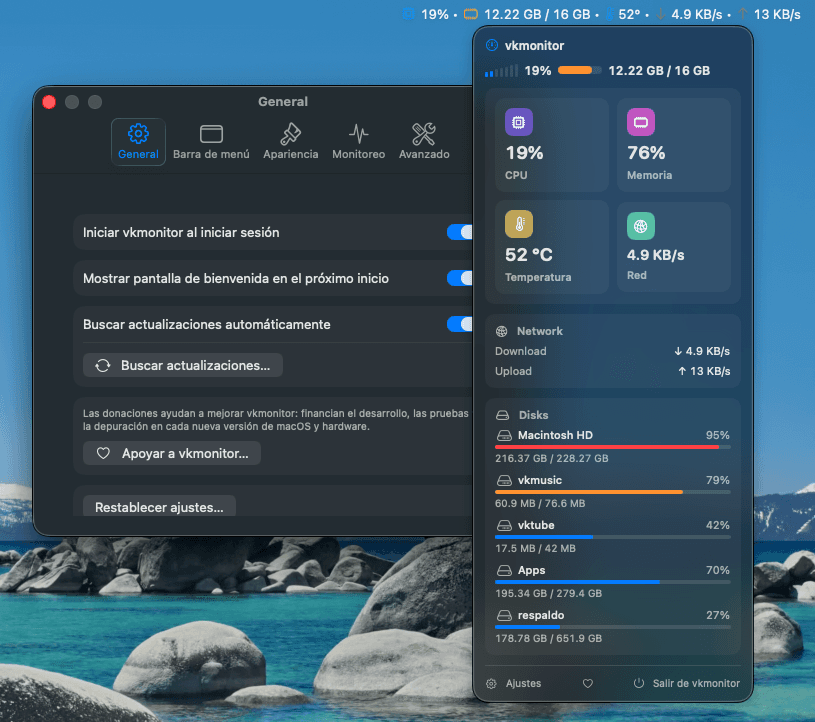Click the 216.37 GB / 228.27 GB text
Image resolution: width=815 pixels, height=722 pixels.
tap(551, 458)
